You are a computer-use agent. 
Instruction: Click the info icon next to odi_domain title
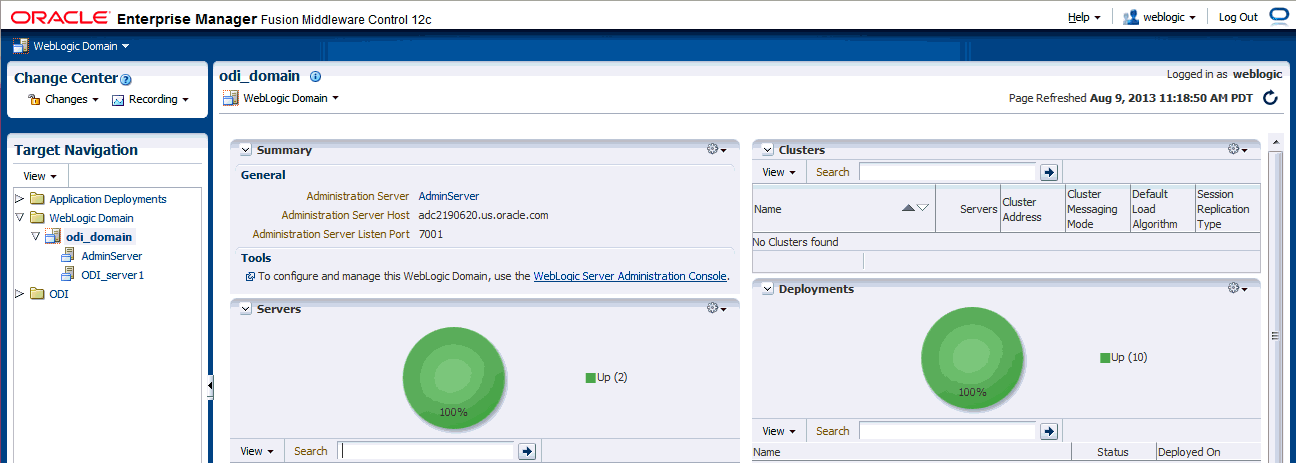point(315,77)
